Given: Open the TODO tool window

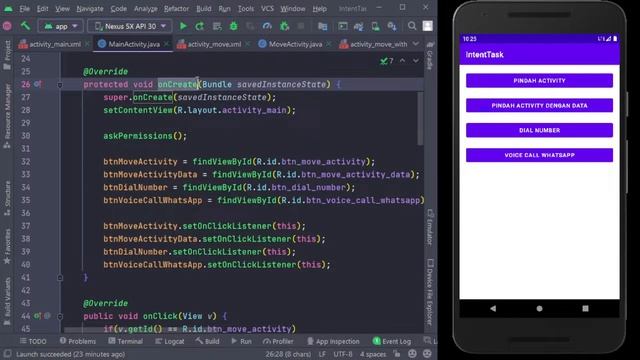Looking at the screenshot, I should pyautogui.click(x=33, y=341).
